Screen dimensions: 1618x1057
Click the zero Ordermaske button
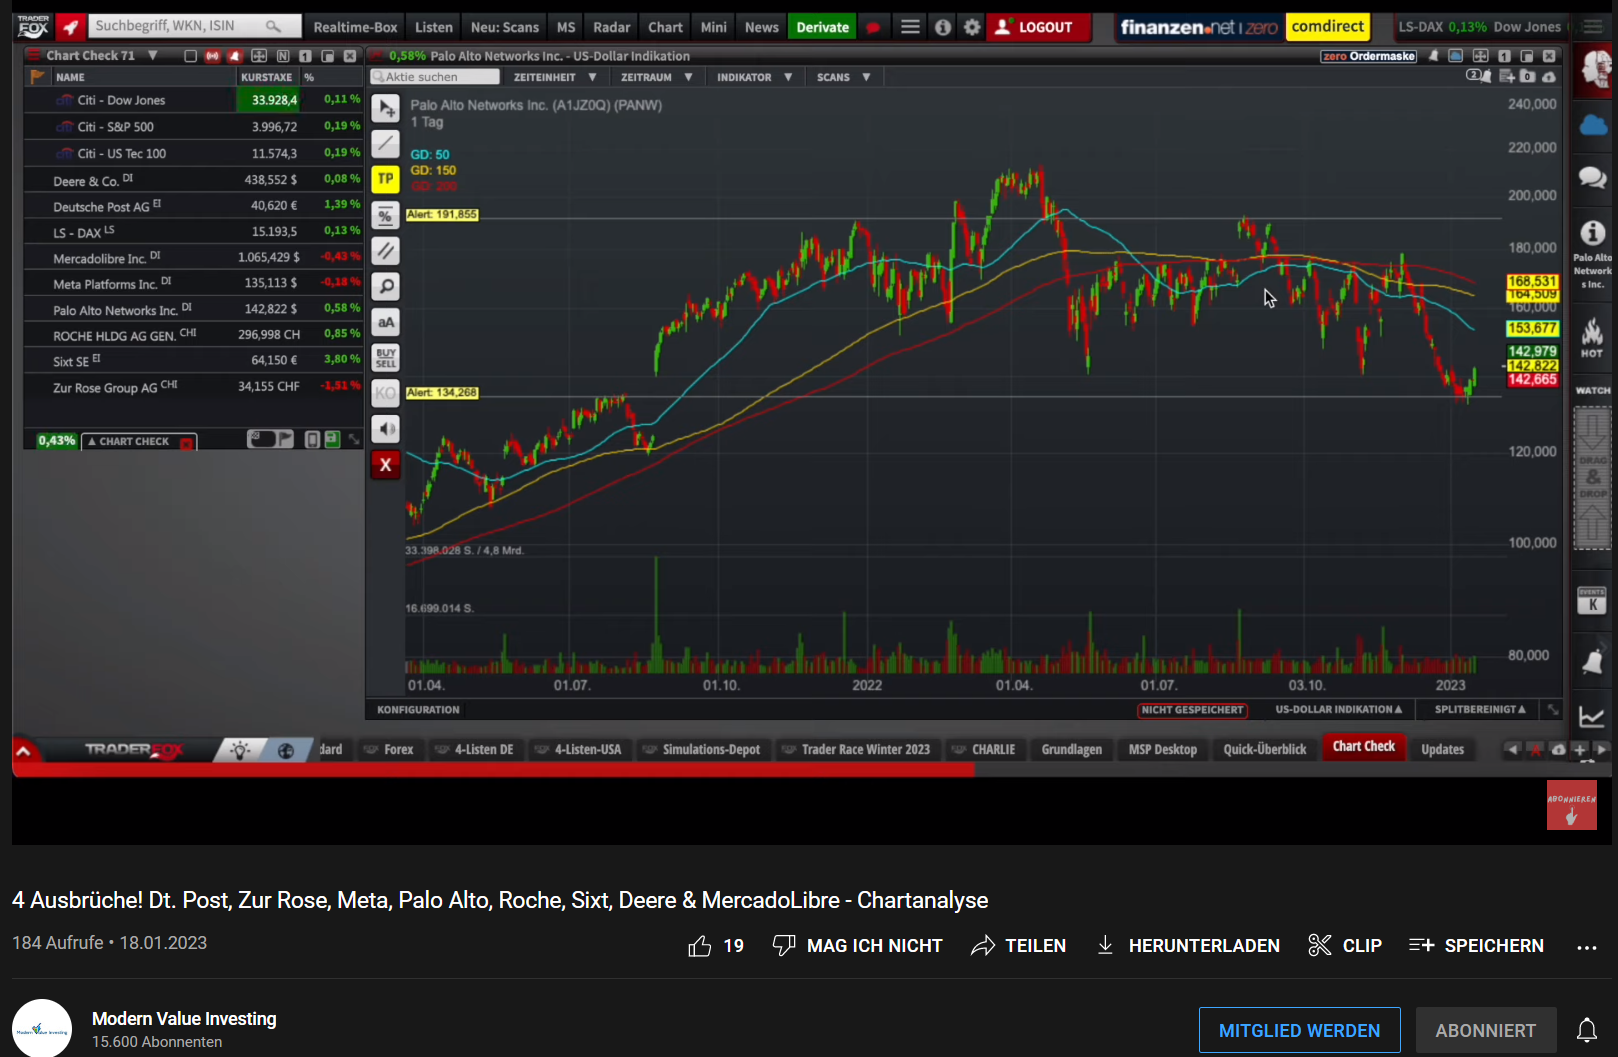coord(1369,56)
